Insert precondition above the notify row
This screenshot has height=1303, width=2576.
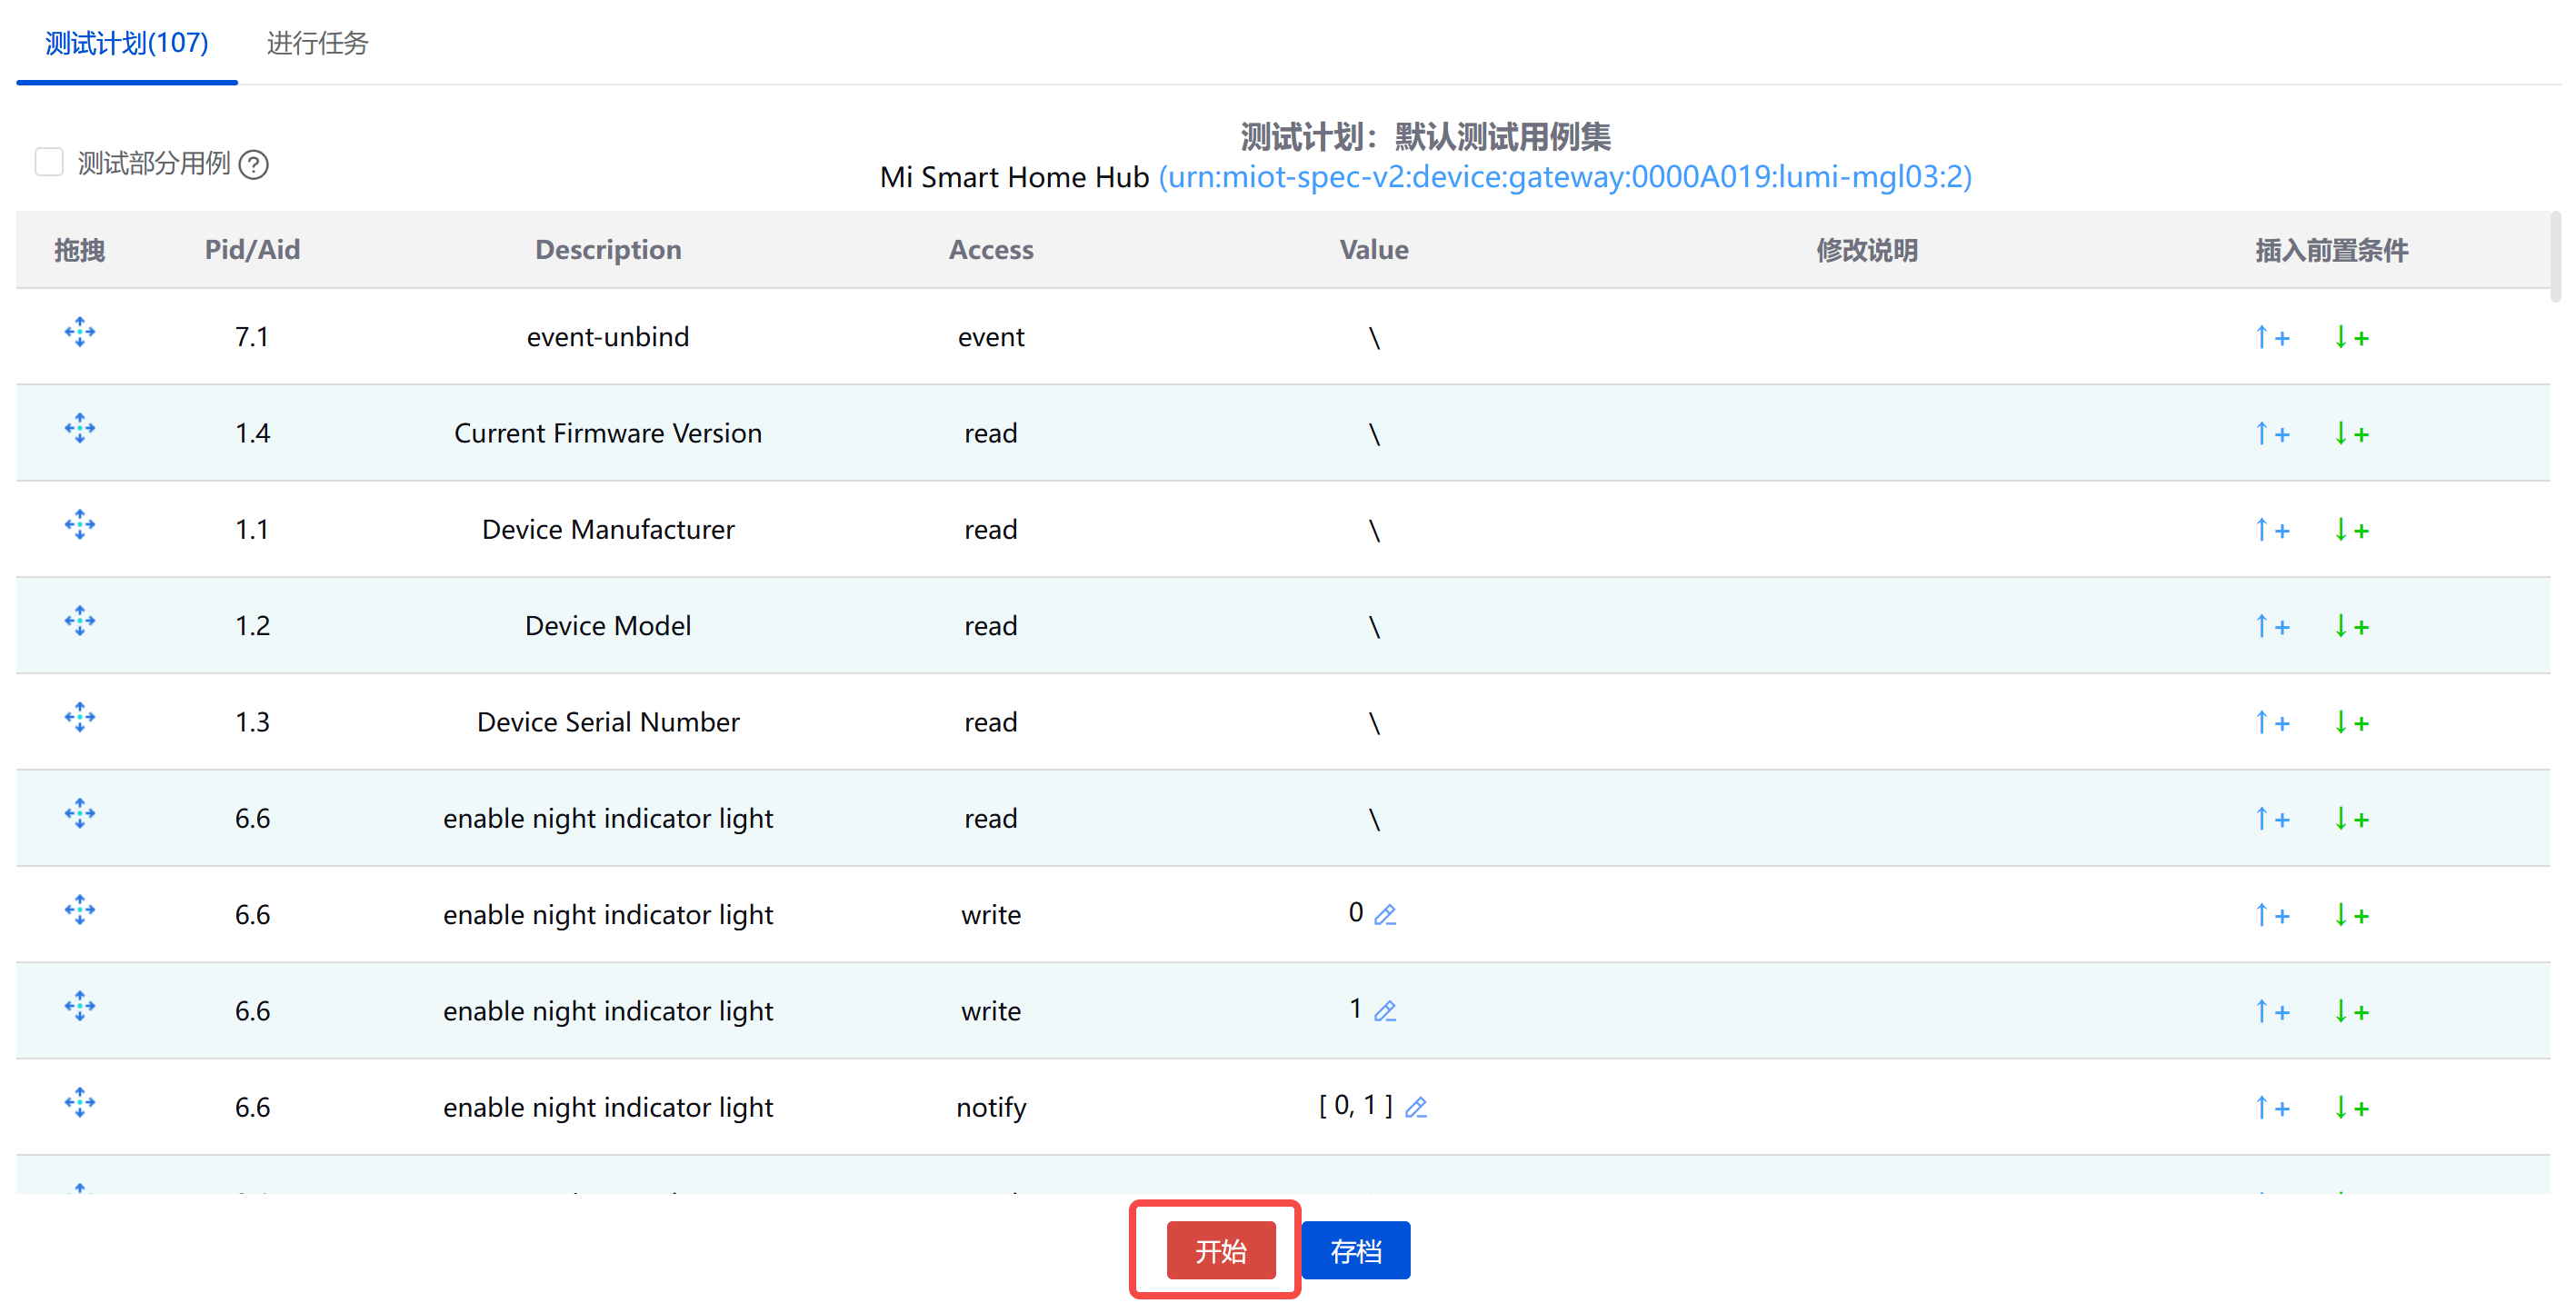click(x=2271, y=1108)
